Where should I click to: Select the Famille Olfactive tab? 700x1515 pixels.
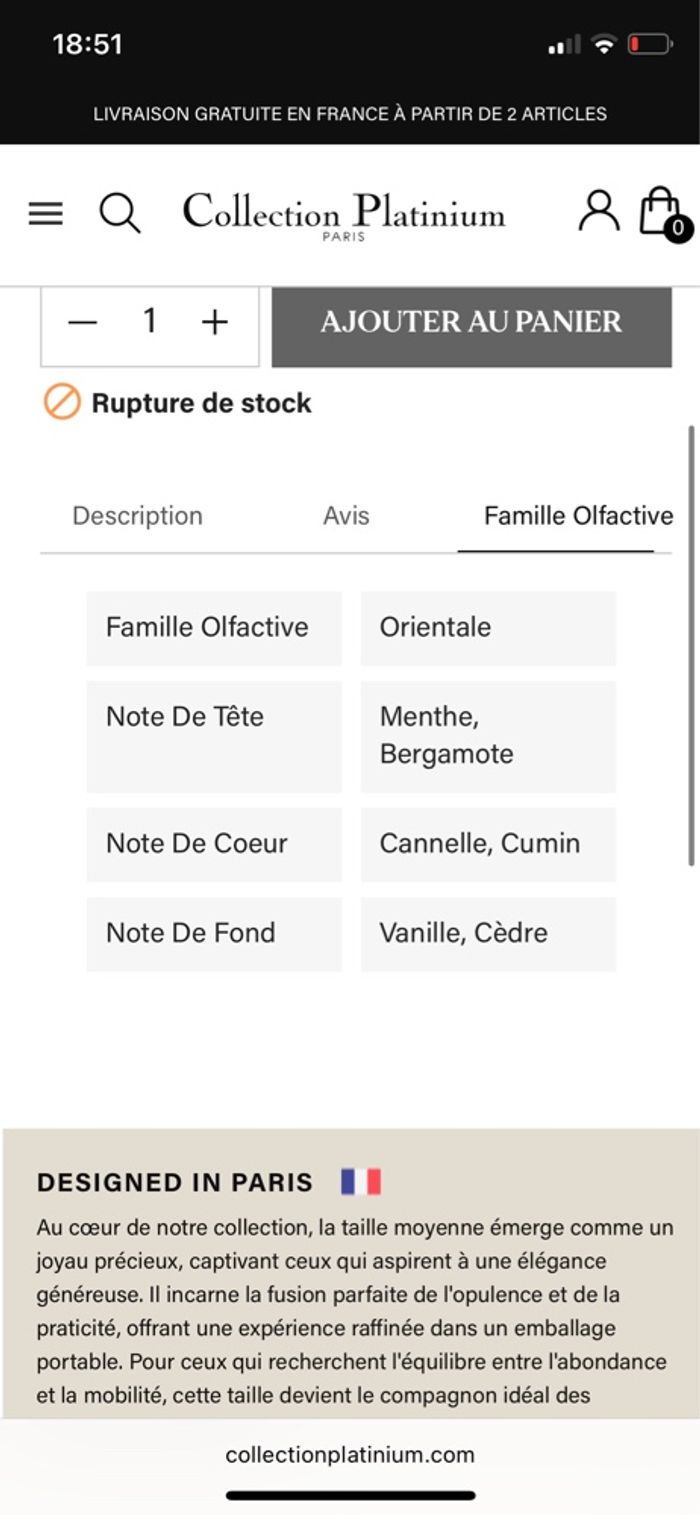(x=578, y=516)
